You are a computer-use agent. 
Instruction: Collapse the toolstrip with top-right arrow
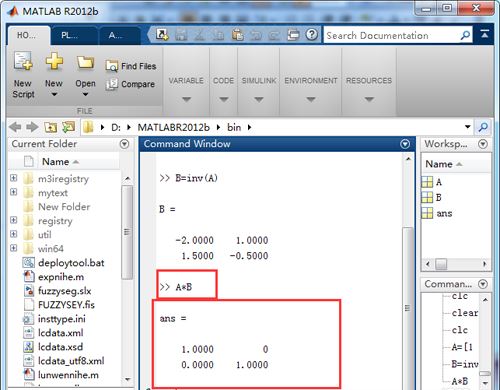point(485,34)
